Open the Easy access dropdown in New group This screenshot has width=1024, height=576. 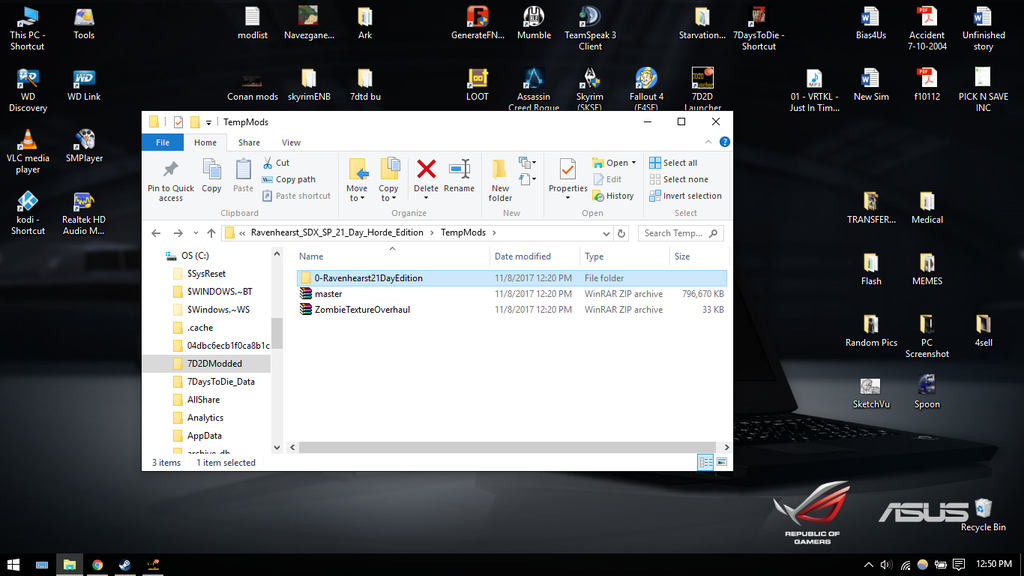click(x=528, y=178)
